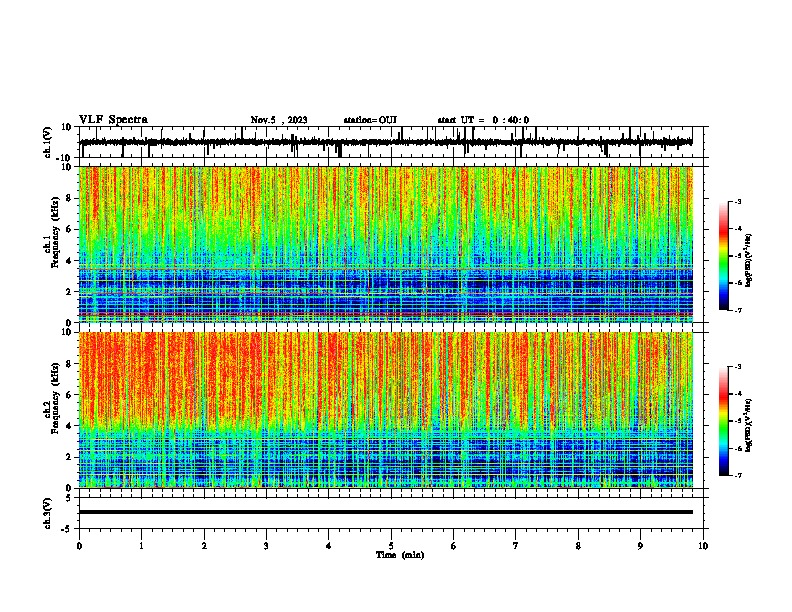Click the "station=OUI" label
The height and width of the screenshot is (612, 792).
click(370, 120)
